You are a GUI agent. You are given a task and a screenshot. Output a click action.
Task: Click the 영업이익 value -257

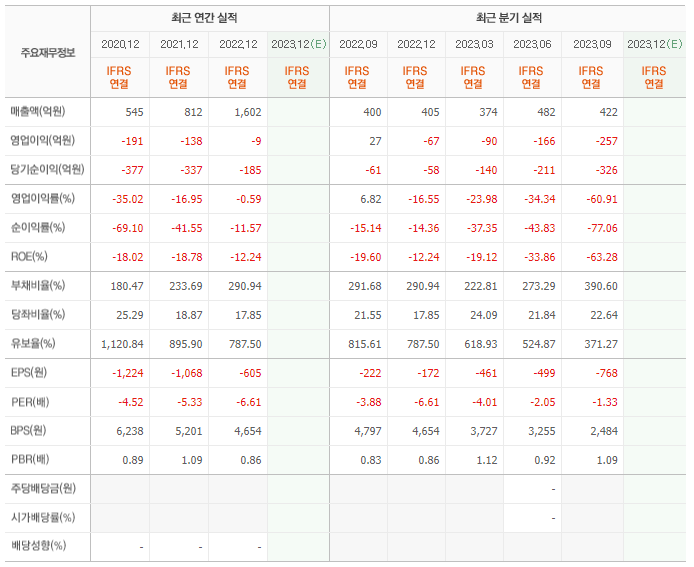click(x=606, y=141)
